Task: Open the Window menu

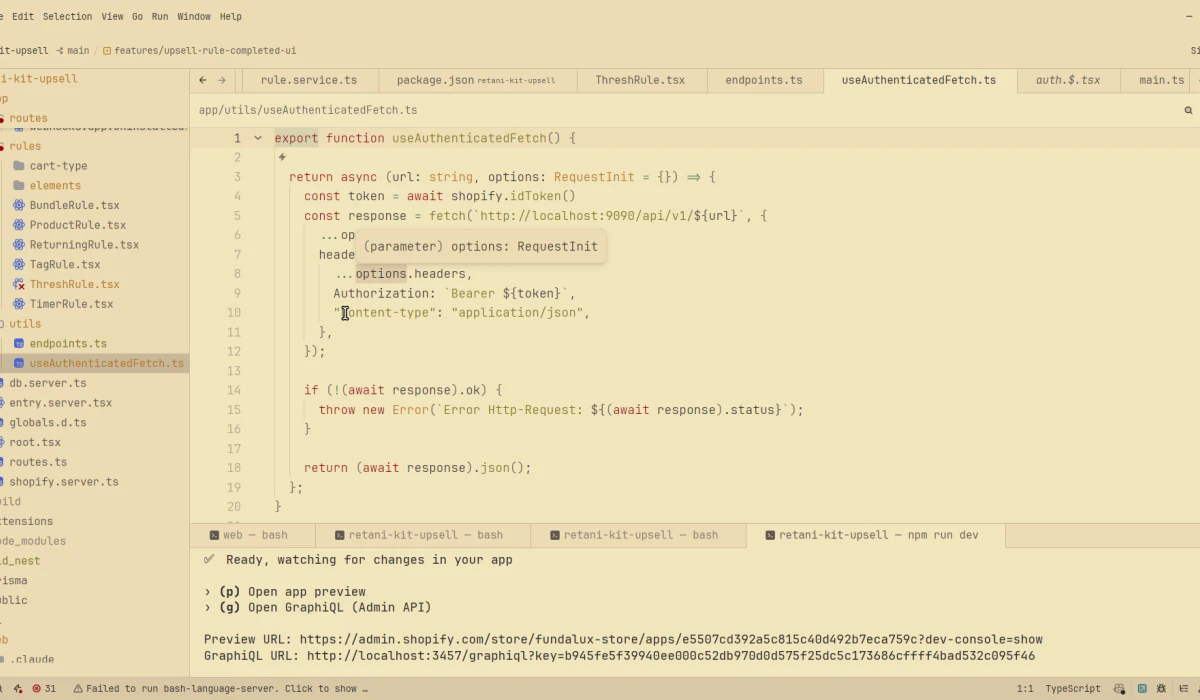Action: tap(194, 17)
